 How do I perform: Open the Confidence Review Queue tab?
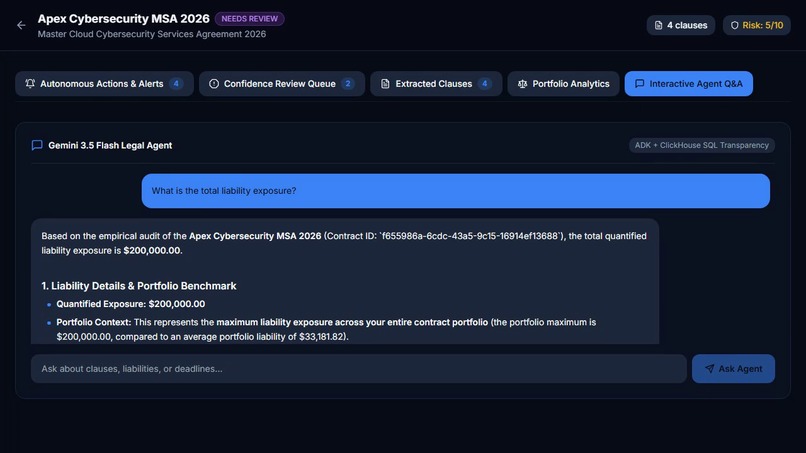point(282,84)
